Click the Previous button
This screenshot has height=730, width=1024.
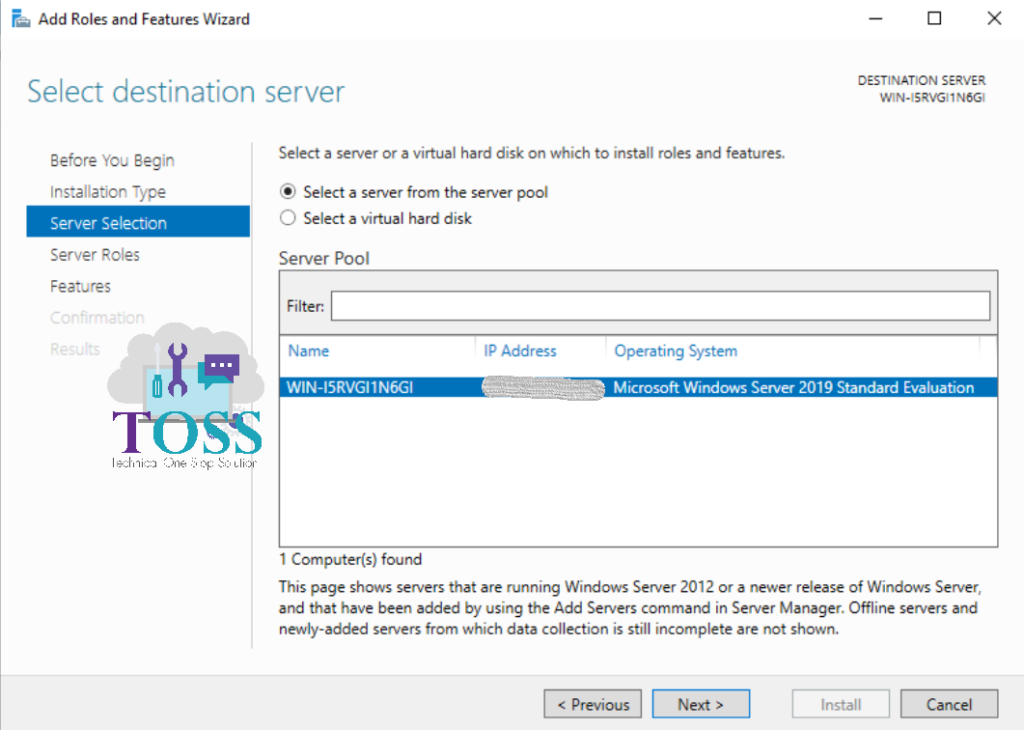pyautogui.click(x=592, y=703)
